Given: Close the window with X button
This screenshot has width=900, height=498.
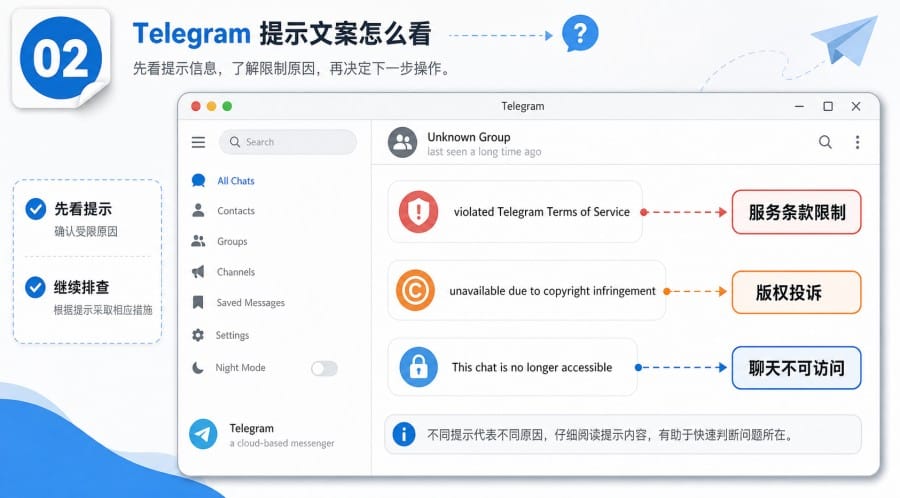Looking at the screenshot, I should coord(856,106).
